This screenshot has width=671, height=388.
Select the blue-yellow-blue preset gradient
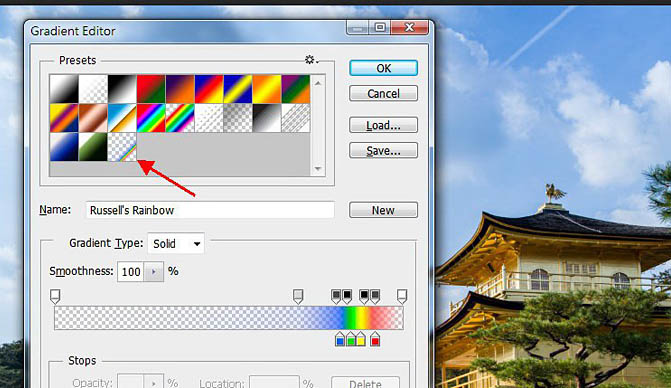238,89
